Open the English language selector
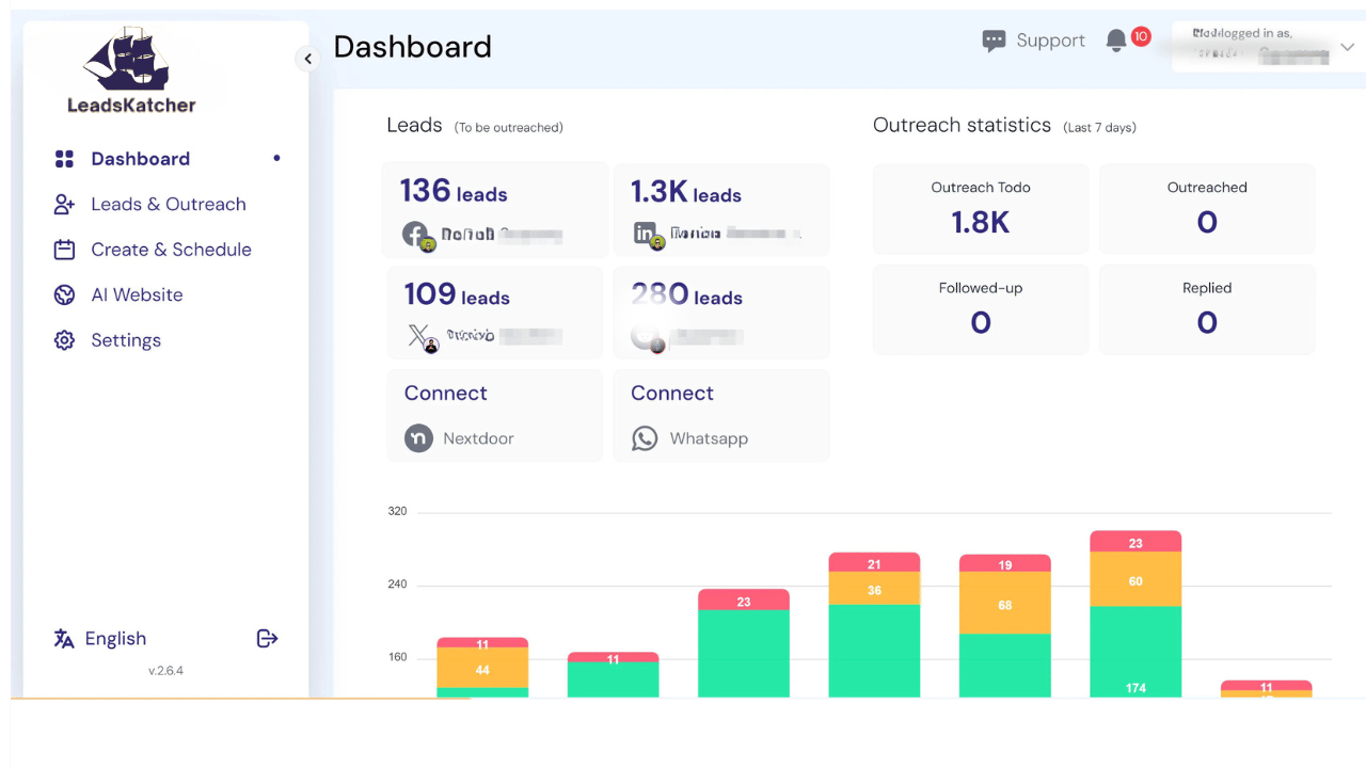This screenshot has width=1366, height=768. coord(100,639)
